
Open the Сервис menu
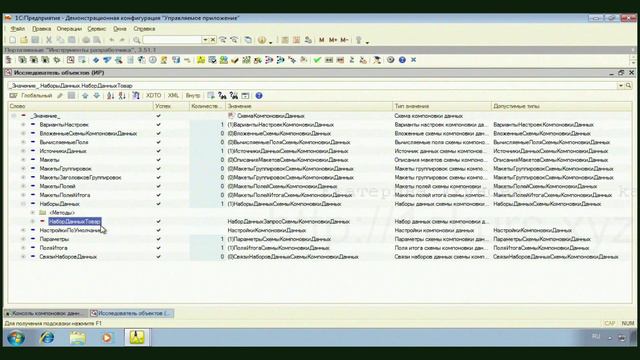click(x=97, y=29)
